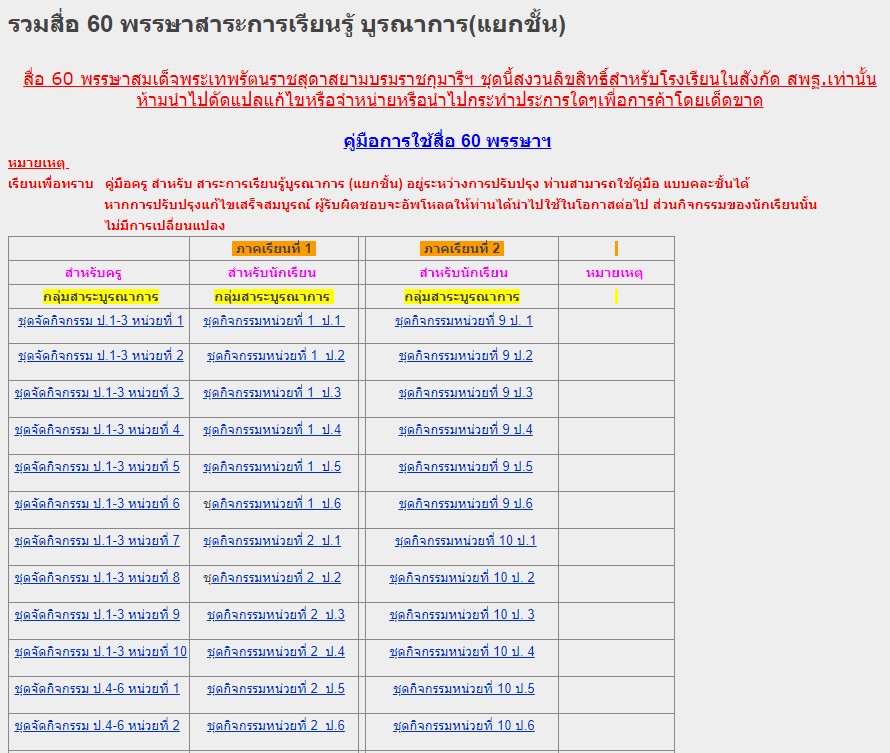This screenshot has height=753, width=890.
Task: Open ชุดกิจกรรมหน่วยที่ 9 ป.5
Action: tap(465, 466)
